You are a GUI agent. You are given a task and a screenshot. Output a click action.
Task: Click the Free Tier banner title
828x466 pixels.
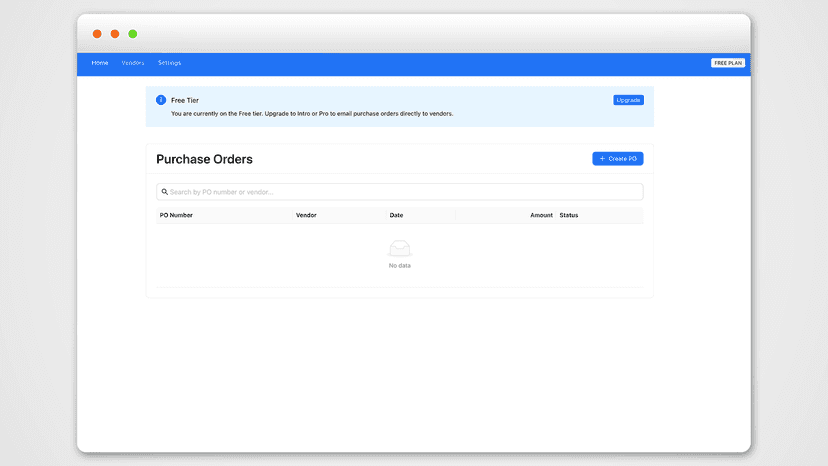click(185, 100)
